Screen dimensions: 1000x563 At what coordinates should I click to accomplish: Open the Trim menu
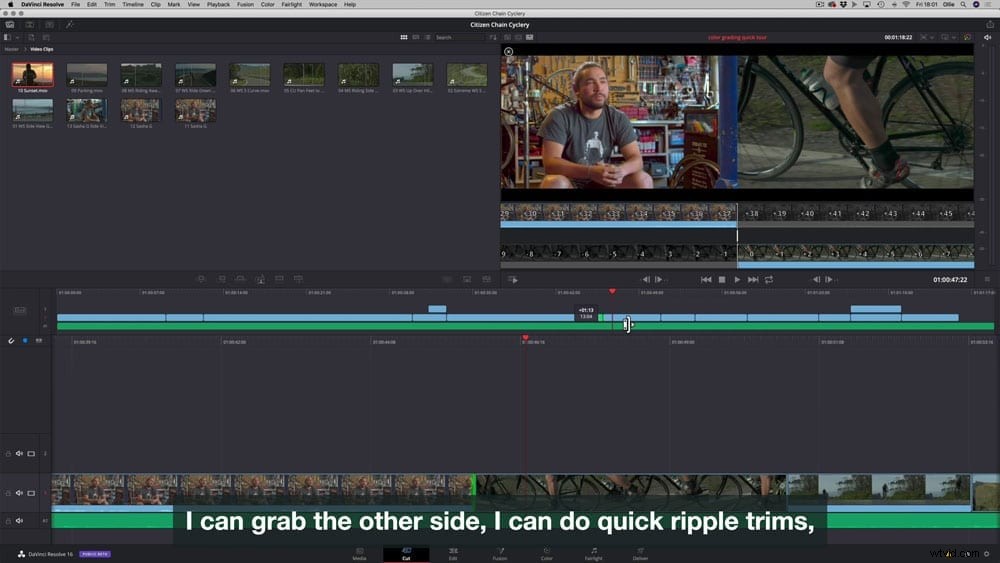tap(110, 4)
